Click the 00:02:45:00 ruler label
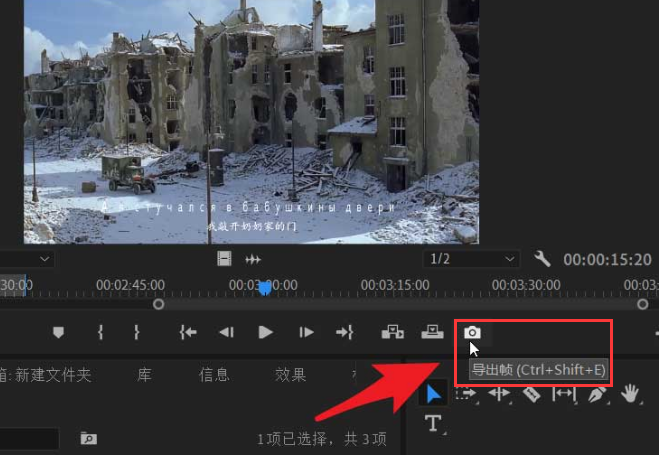Image resolution: width=659 pixels, height=455 pixels. pyautogui.click(x=130, y=285)
